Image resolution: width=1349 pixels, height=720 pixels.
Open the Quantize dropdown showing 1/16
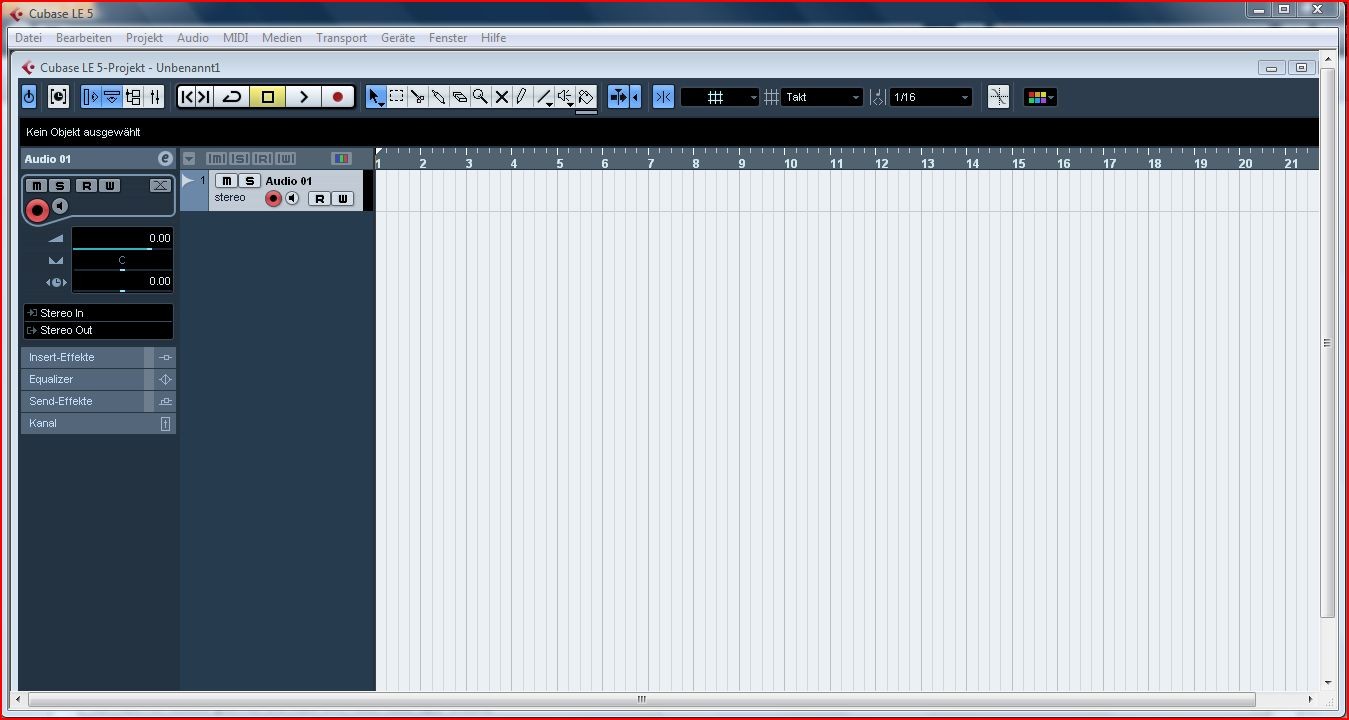(931, 97)
